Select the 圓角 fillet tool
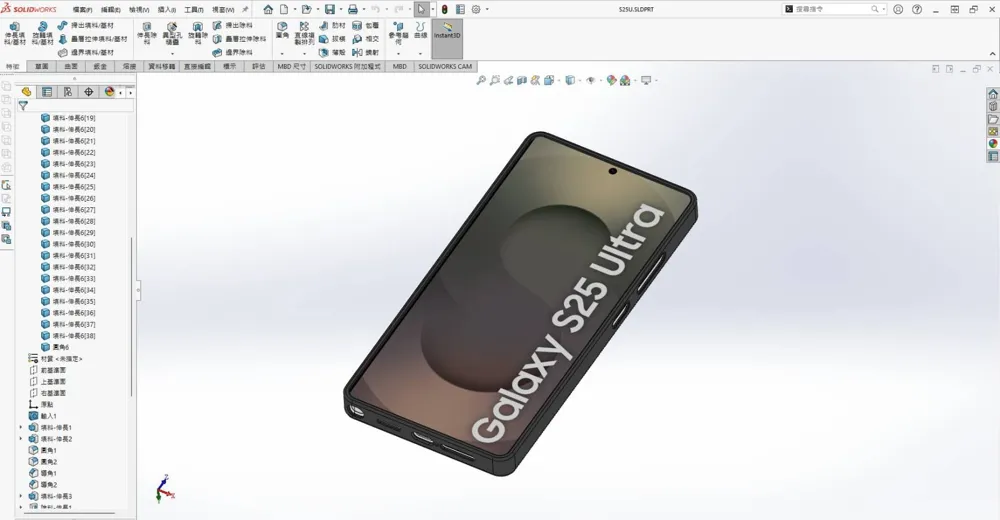The height and width of the screenshot is (520, 1000). click(x=282, y=30)
